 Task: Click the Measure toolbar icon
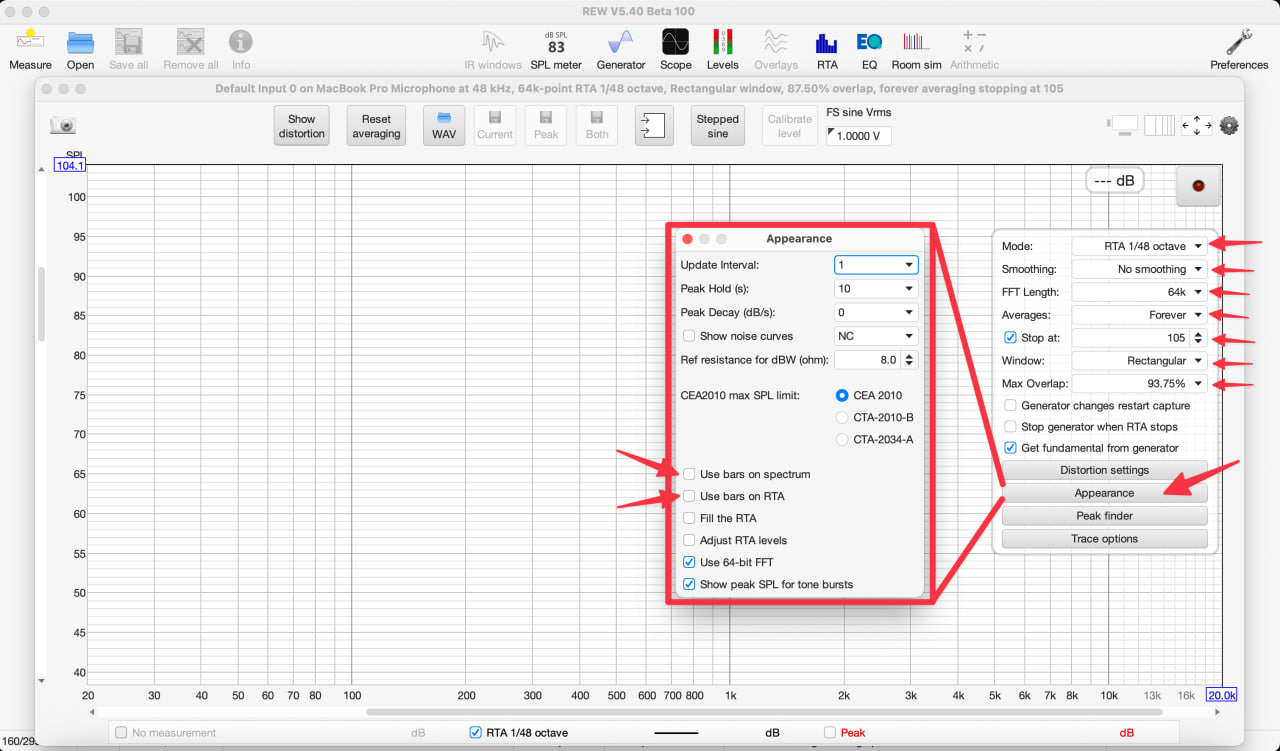tap(30, 48)
